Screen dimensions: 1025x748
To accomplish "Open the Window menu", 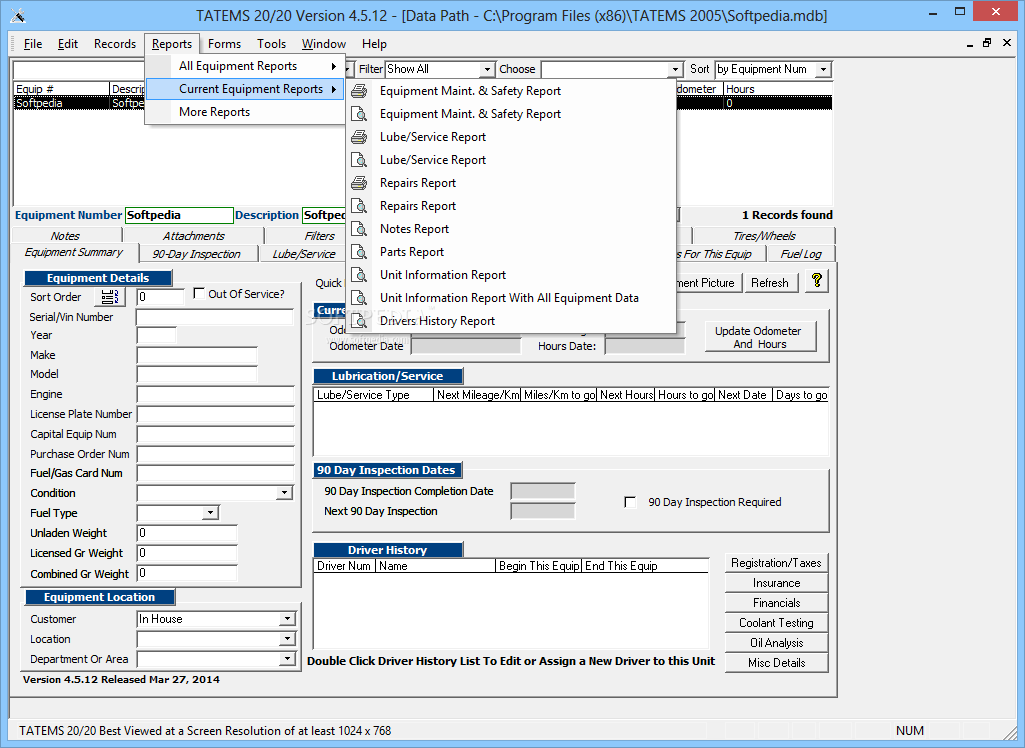I will [324, 44].
